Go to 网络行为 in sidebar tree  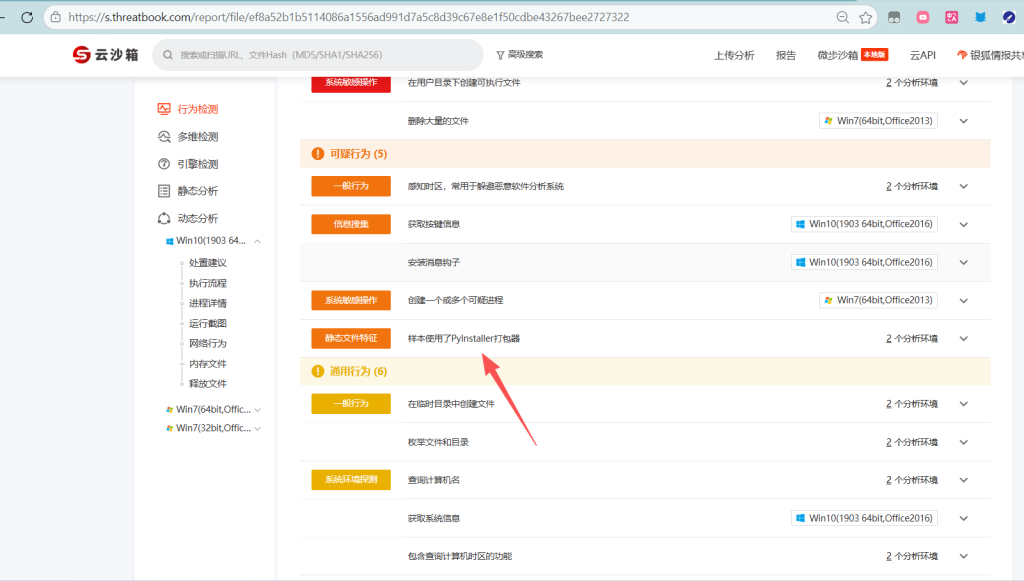(x=208, y=343)
